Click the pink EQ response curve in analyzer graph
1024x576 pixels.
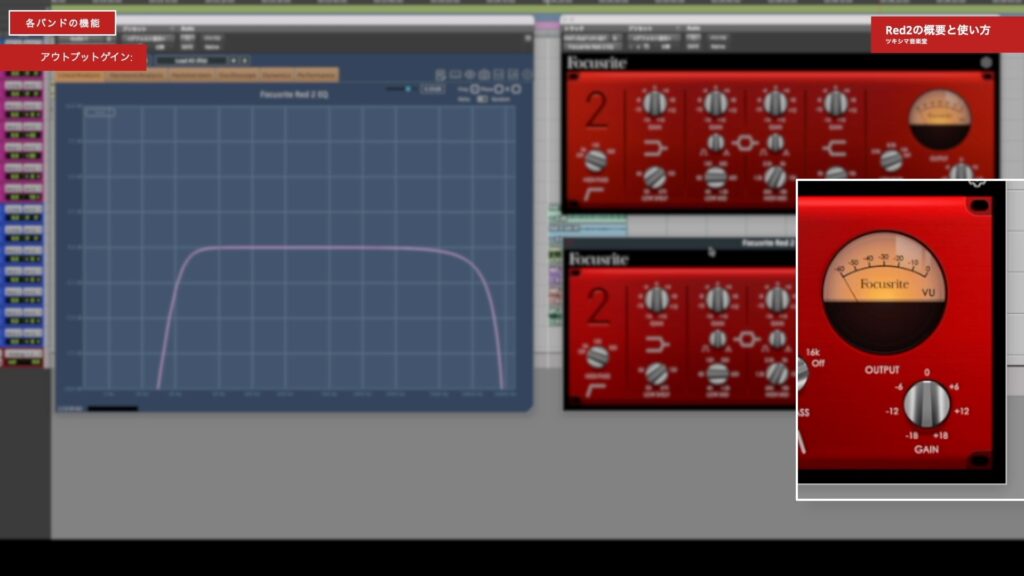330,248
